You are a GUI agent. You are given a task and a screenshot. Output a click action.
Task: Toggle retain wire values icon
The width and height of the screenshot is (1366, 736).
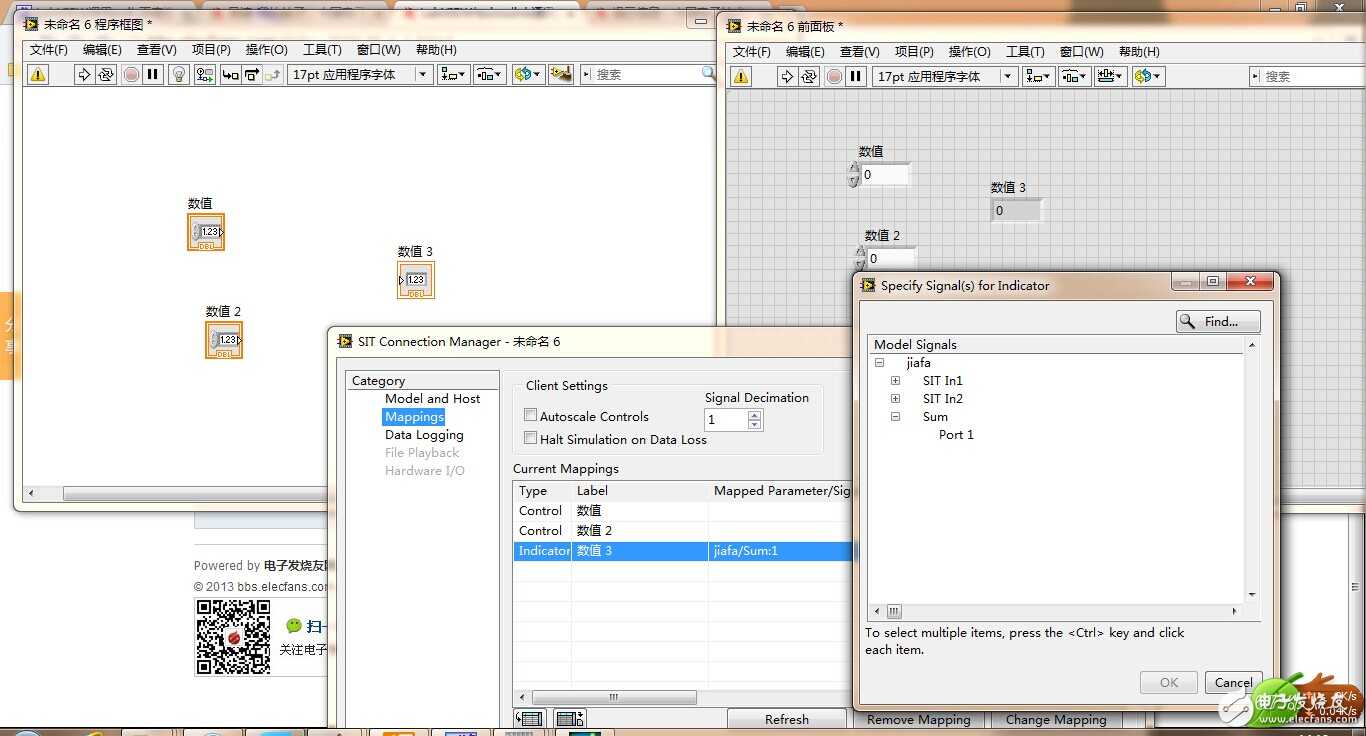205,74
